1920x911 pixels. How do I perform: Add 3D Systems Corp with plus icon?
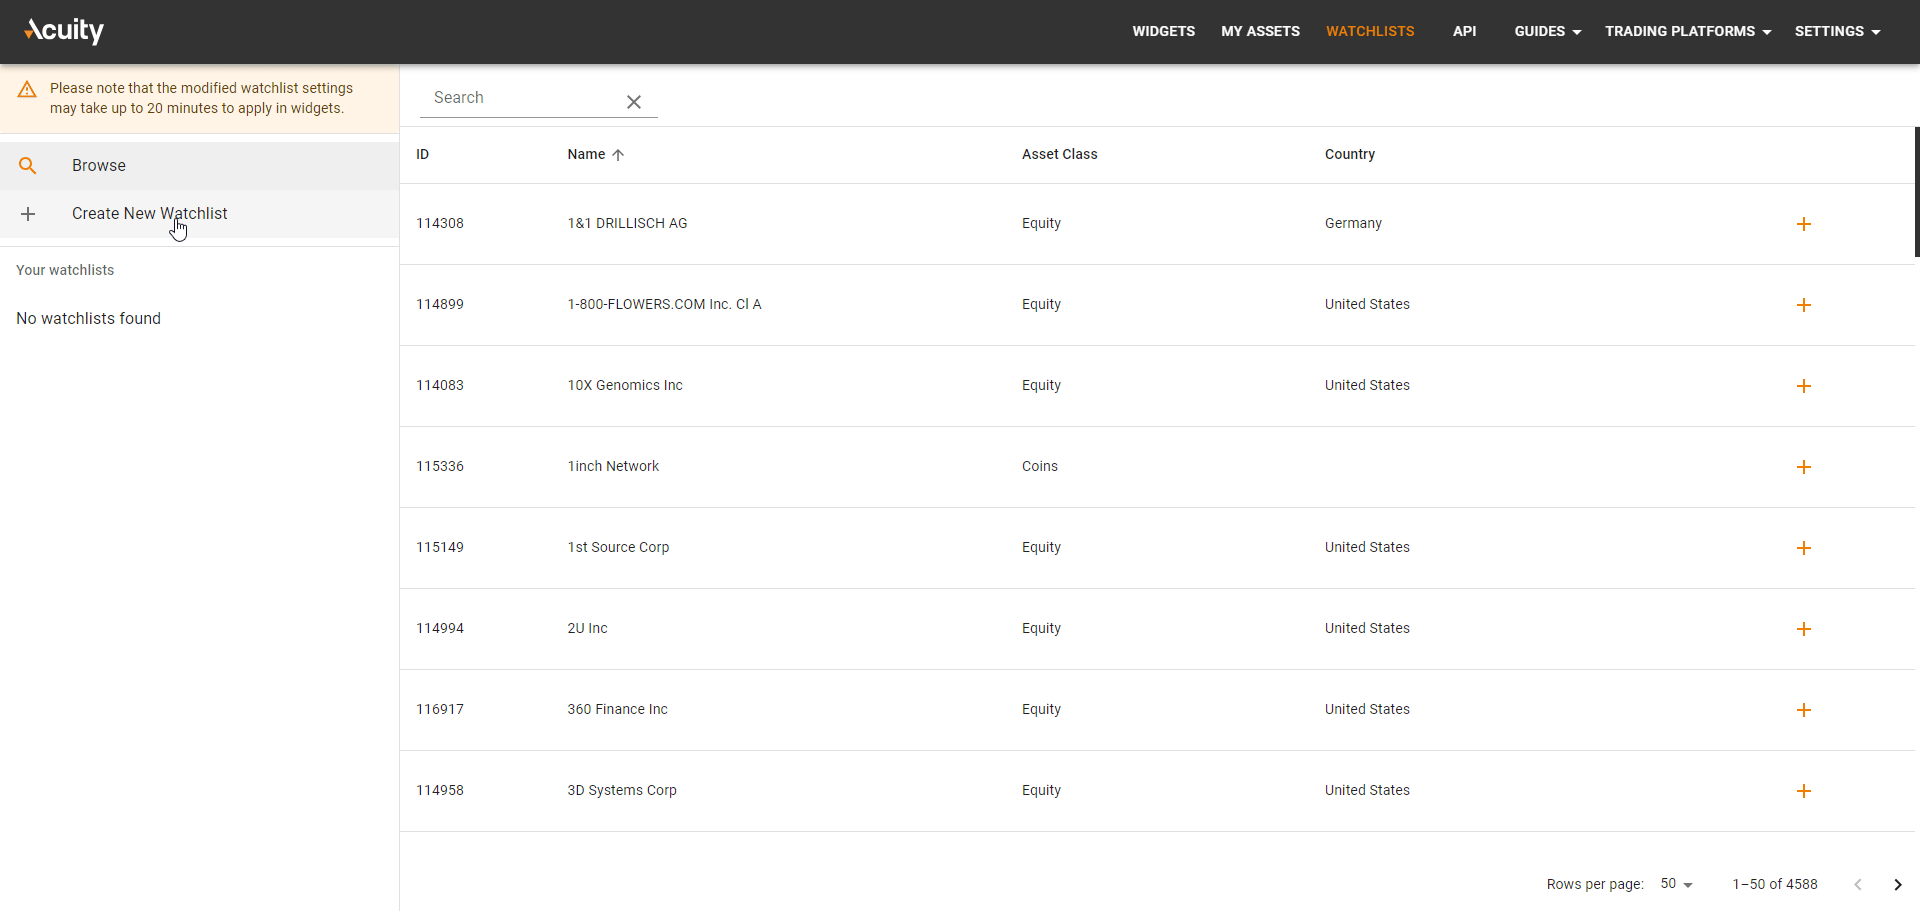pyautogui.click(x=1803, y=791)
